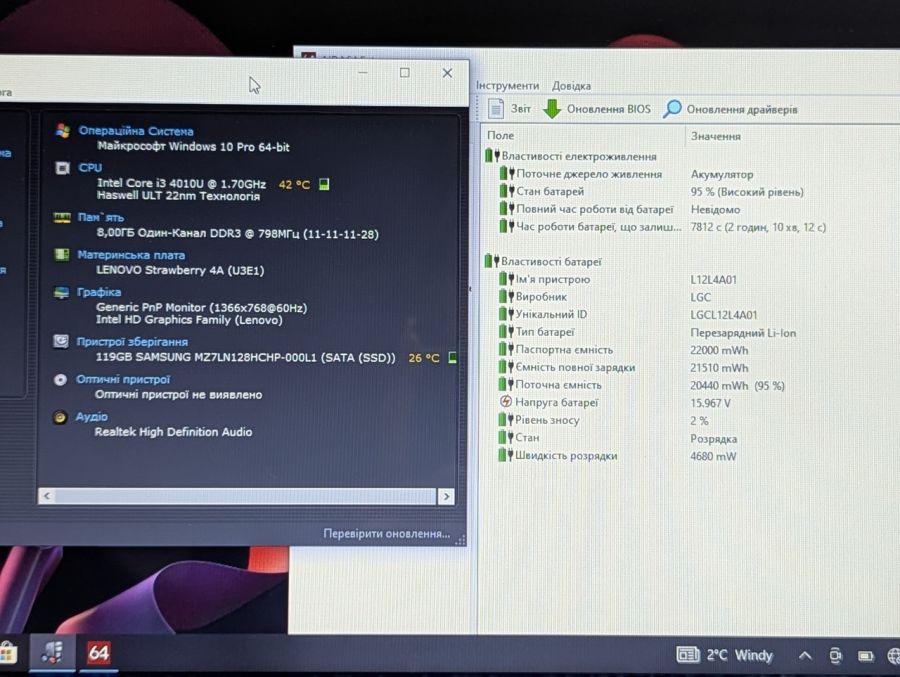Click the horizontal scrollbar track in Speccy
Screen dimensions: 900x677
pos(246,496)
